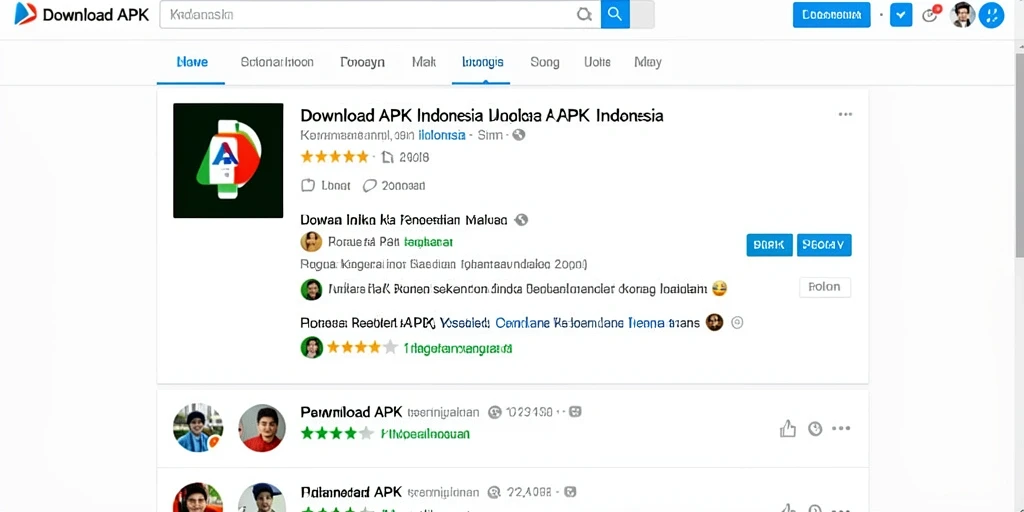This screenshot has width=1024, height=512.
Task: Click the green avatar beside the 'Bonen sekendon' comment
Action: point(312,289)
